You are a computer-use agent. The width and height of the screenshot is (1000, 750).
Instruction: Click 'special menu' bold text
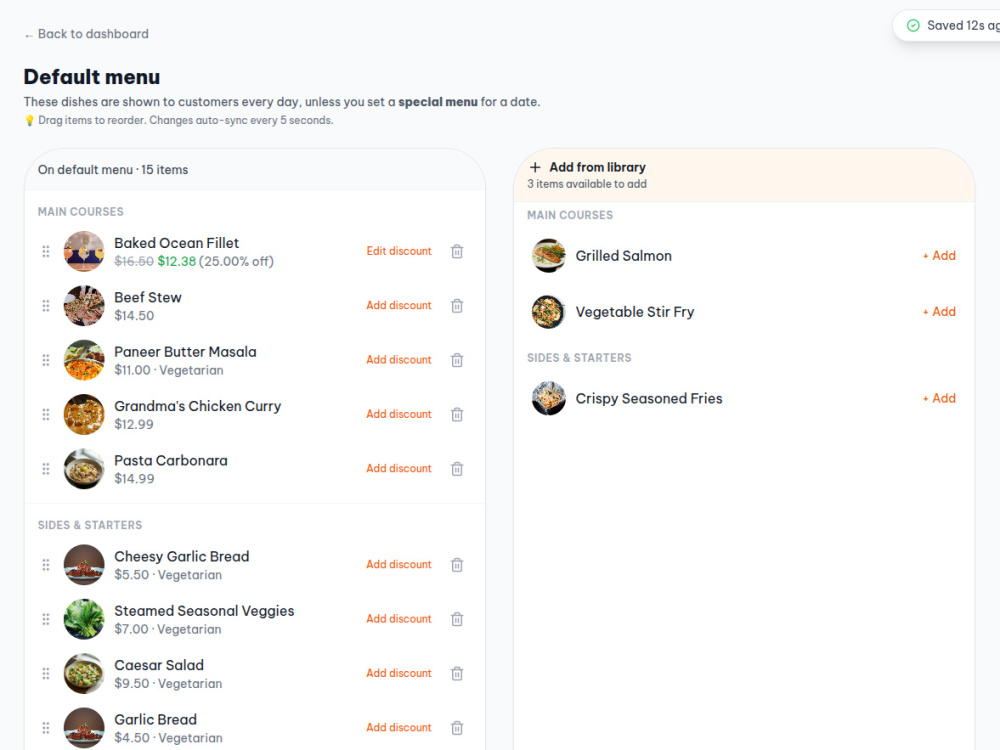438,102
